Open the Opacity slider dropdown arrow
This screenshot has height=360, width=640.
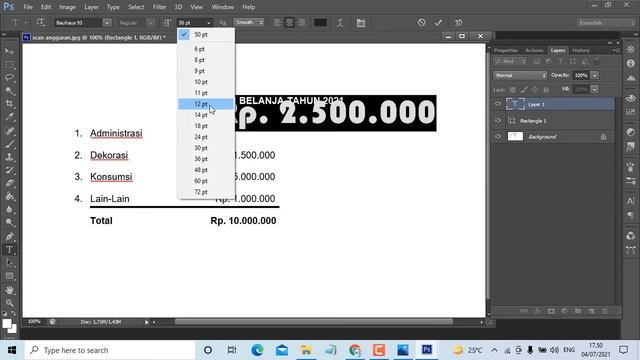595,76
